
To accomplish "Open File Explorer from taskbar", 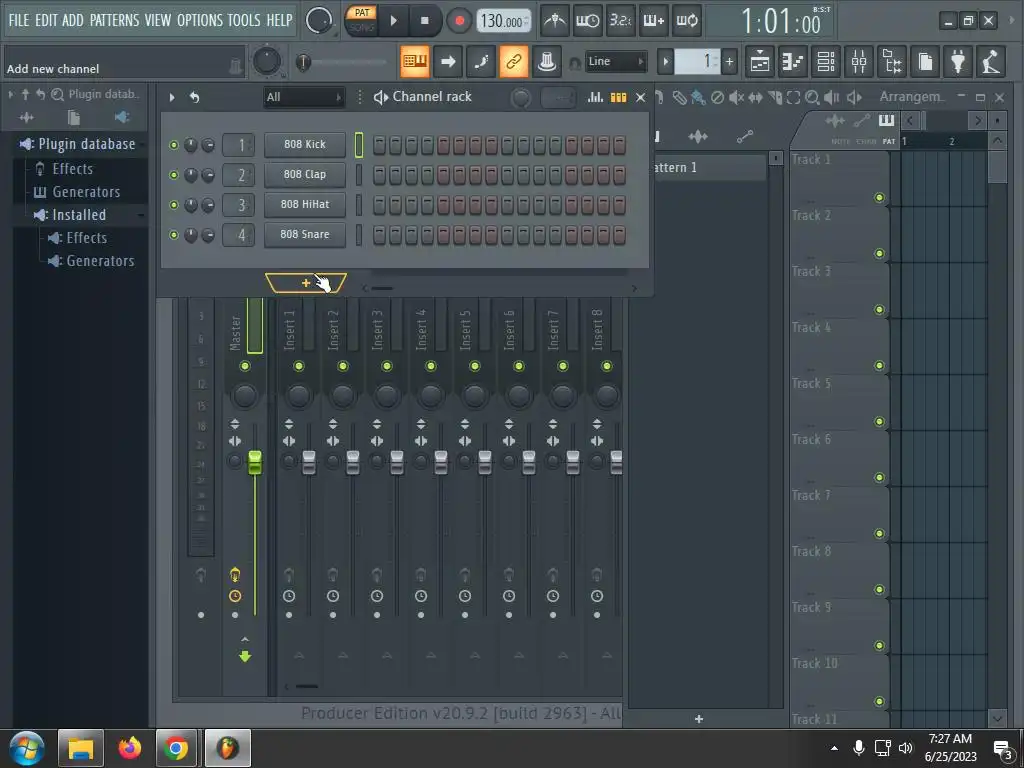I will pos(81,748).
